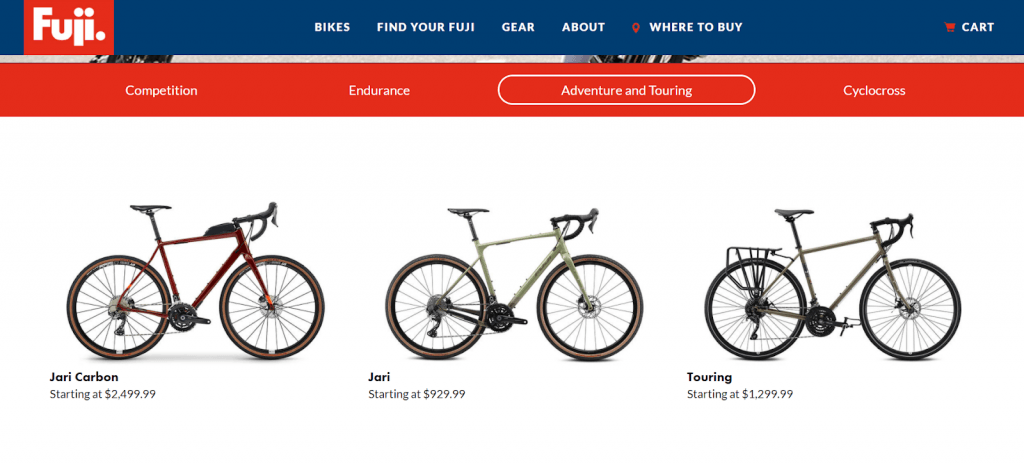Switch to the Cyclocross tab
This screenshot has width=1024, height=463.
[874, 90]
